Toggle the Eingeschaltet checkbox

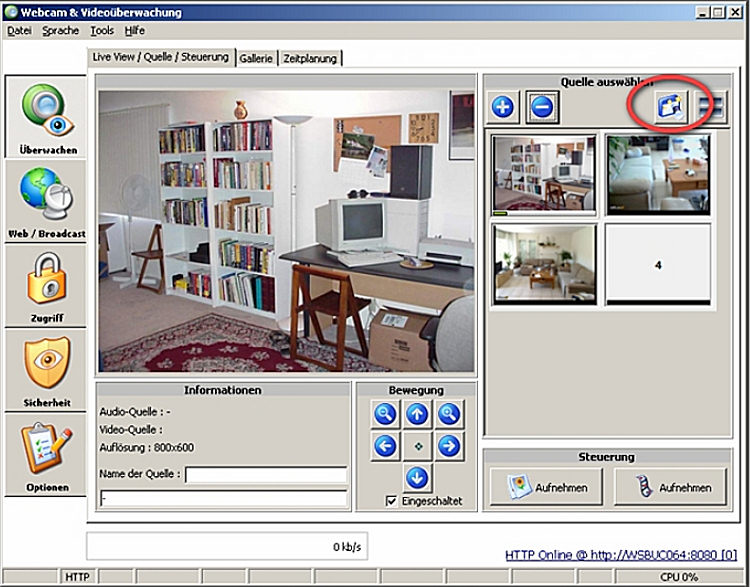pyautogui.click(x=392, y=501)
